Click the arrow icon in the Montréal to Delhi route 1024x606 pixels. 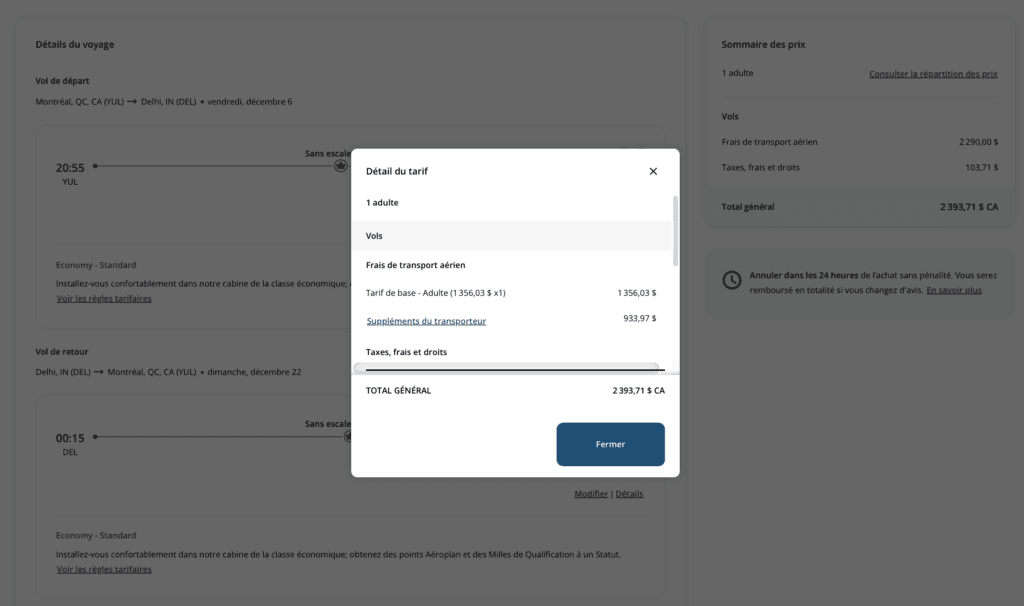click(x=131, y=101)
